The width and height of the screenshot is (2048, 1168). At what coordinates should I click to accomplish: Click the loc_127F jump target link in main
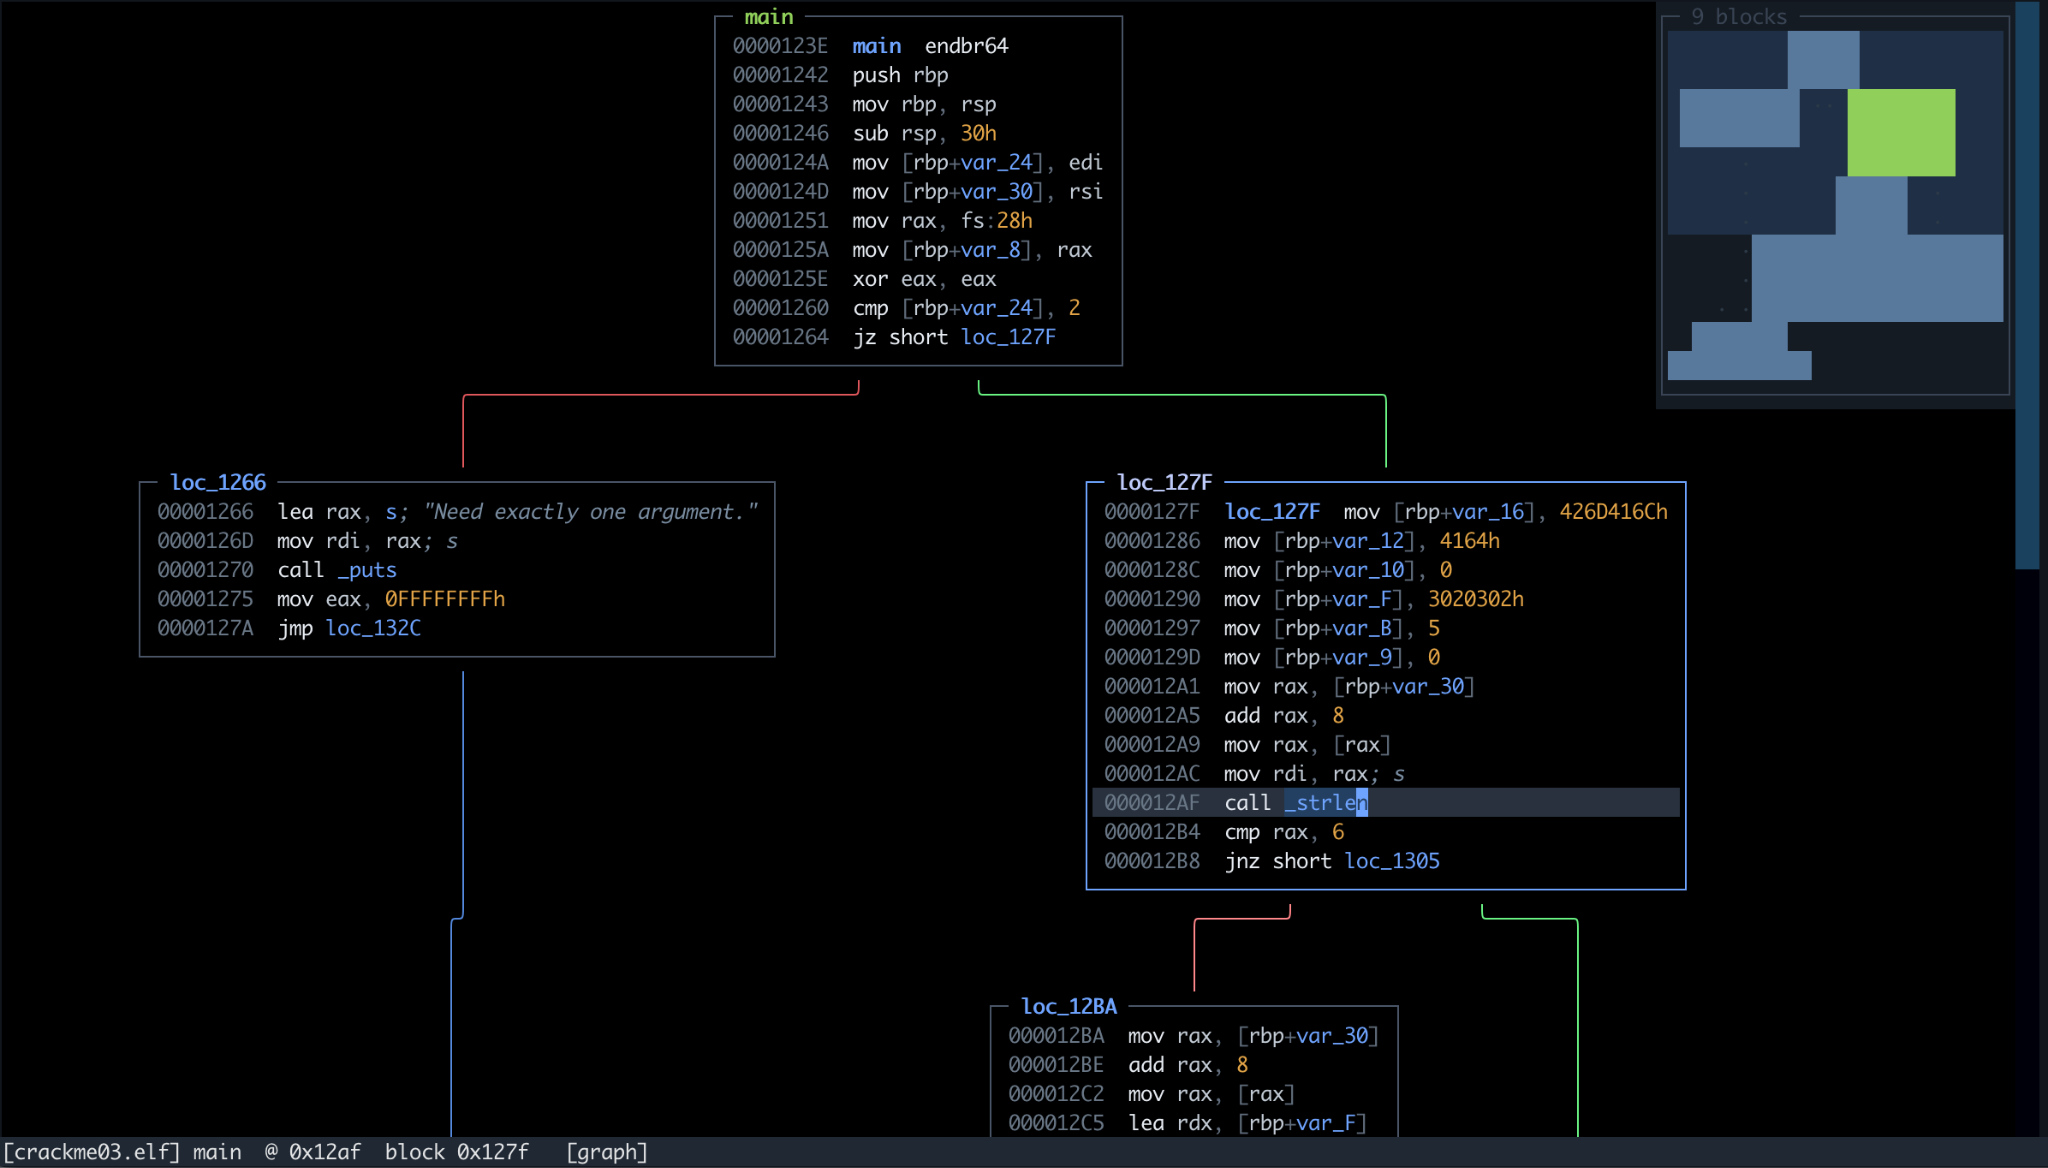(1008, 337)
